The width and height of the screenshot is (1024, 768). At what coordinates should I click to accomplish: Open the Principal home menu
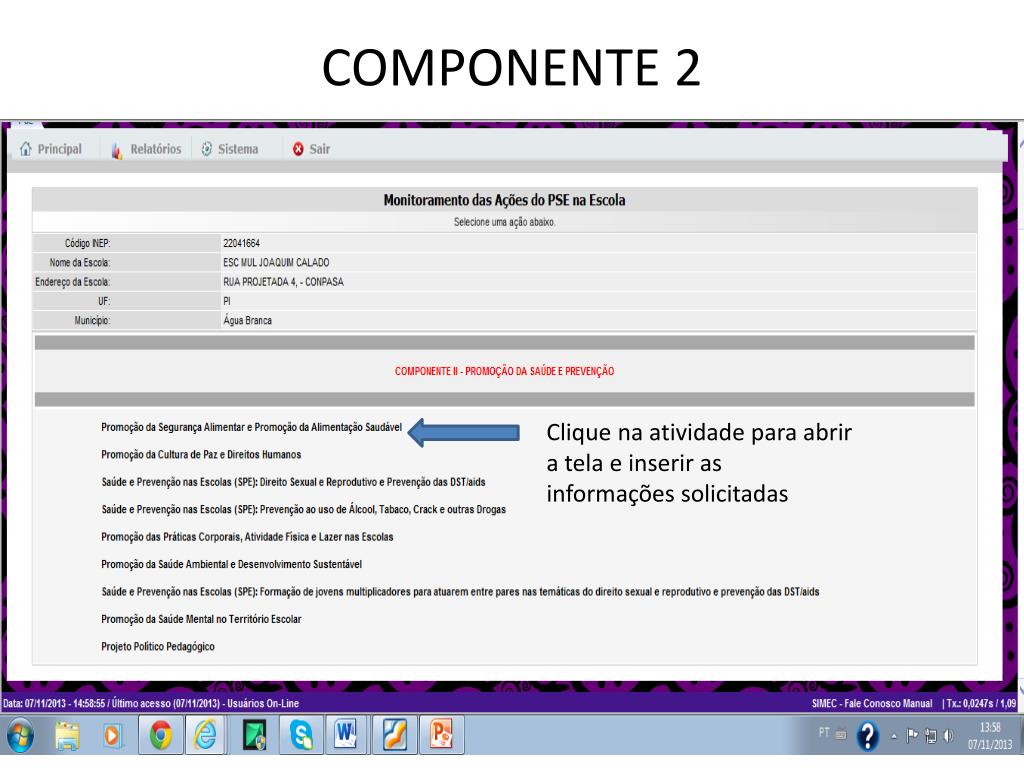[x=51, y=149]
